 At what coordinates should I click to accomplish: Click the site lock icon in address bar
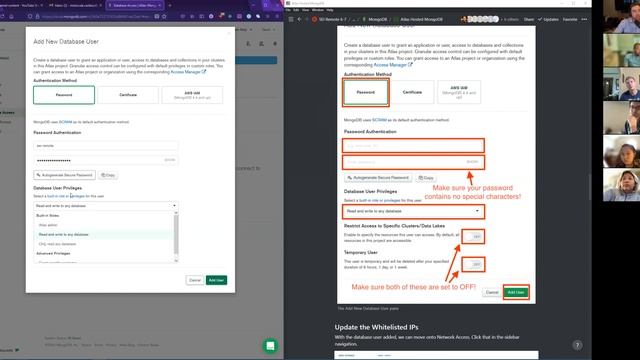click(x=37, y=16)
